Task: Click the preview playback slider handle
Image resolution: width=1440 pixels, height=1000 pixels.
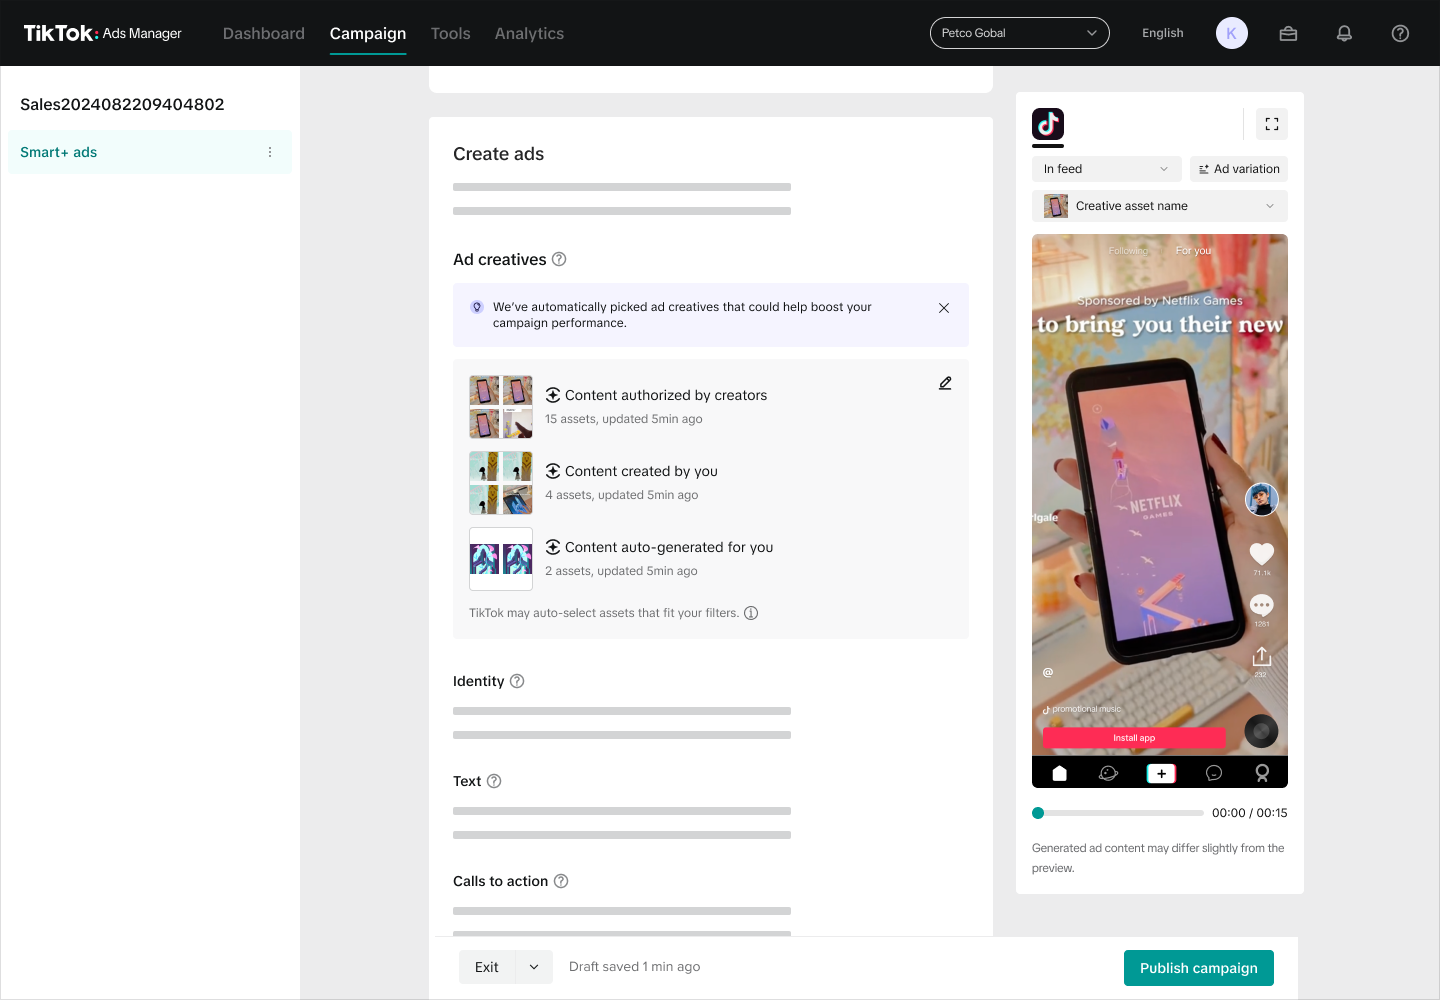Action: 1038,813
